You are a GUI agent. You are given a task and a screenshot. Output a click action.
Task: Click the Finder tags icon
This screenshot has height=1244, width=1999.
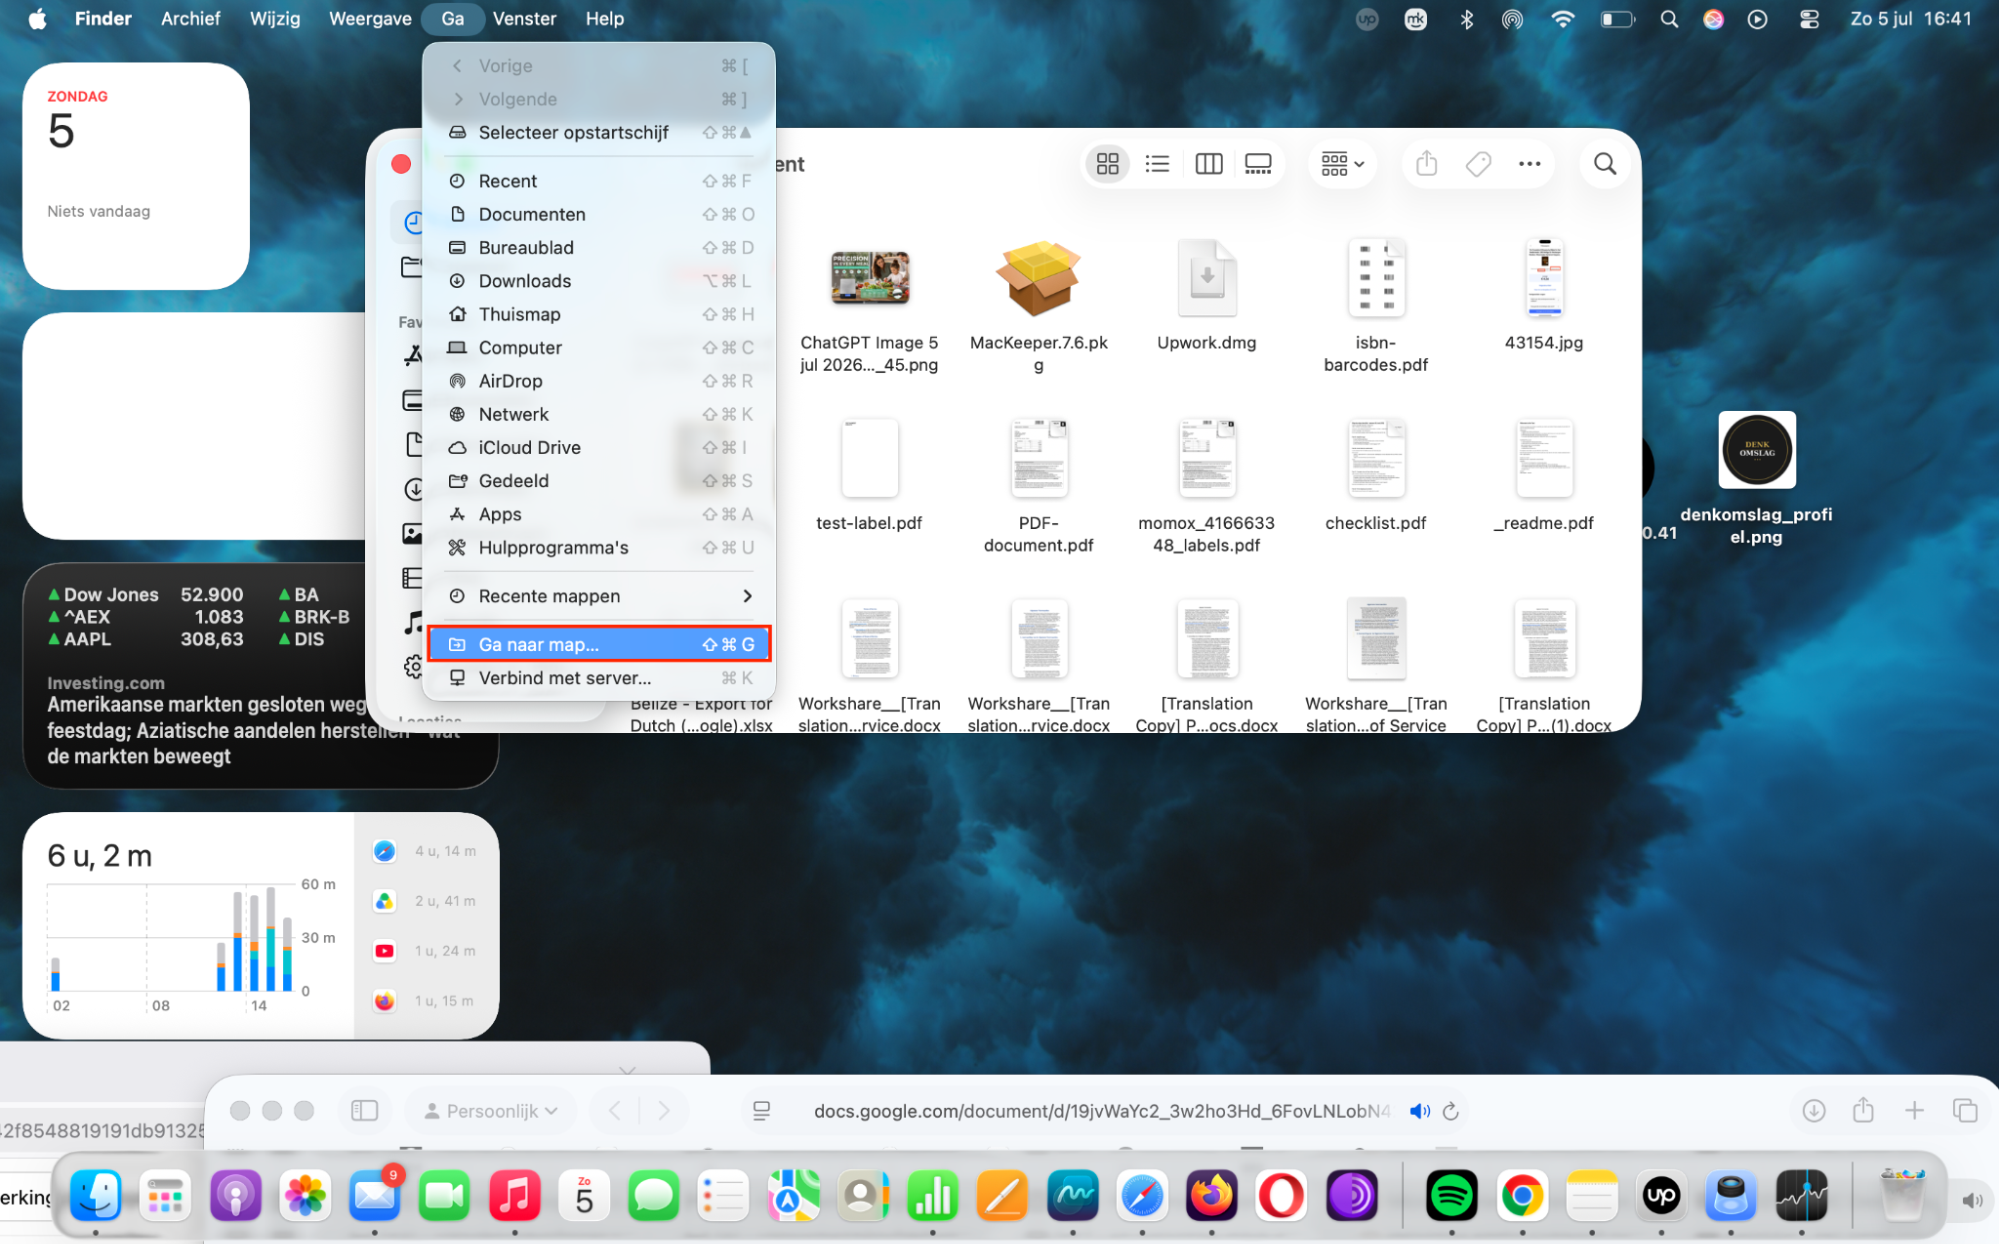(x=1478, y=164)
